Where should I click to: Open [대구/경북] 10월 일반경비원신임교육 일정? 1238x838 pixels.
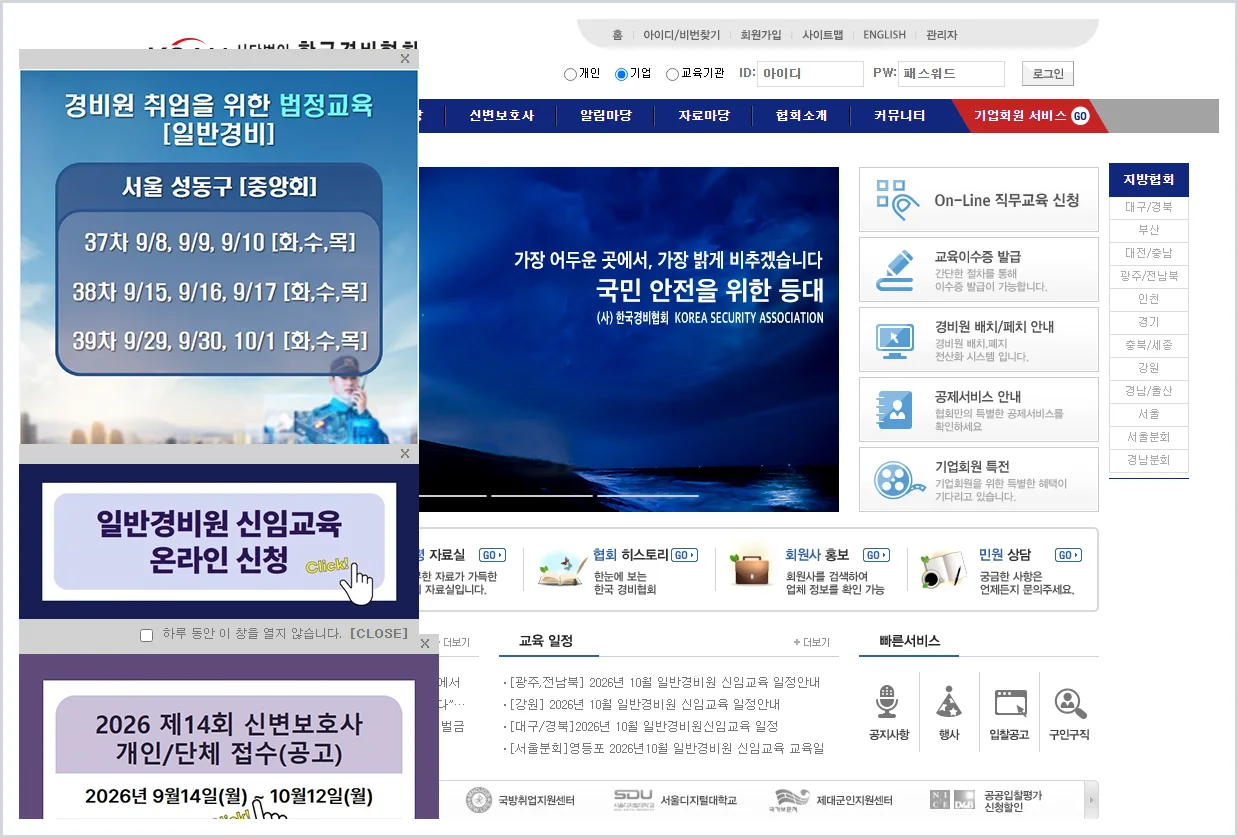click(643, 727)
